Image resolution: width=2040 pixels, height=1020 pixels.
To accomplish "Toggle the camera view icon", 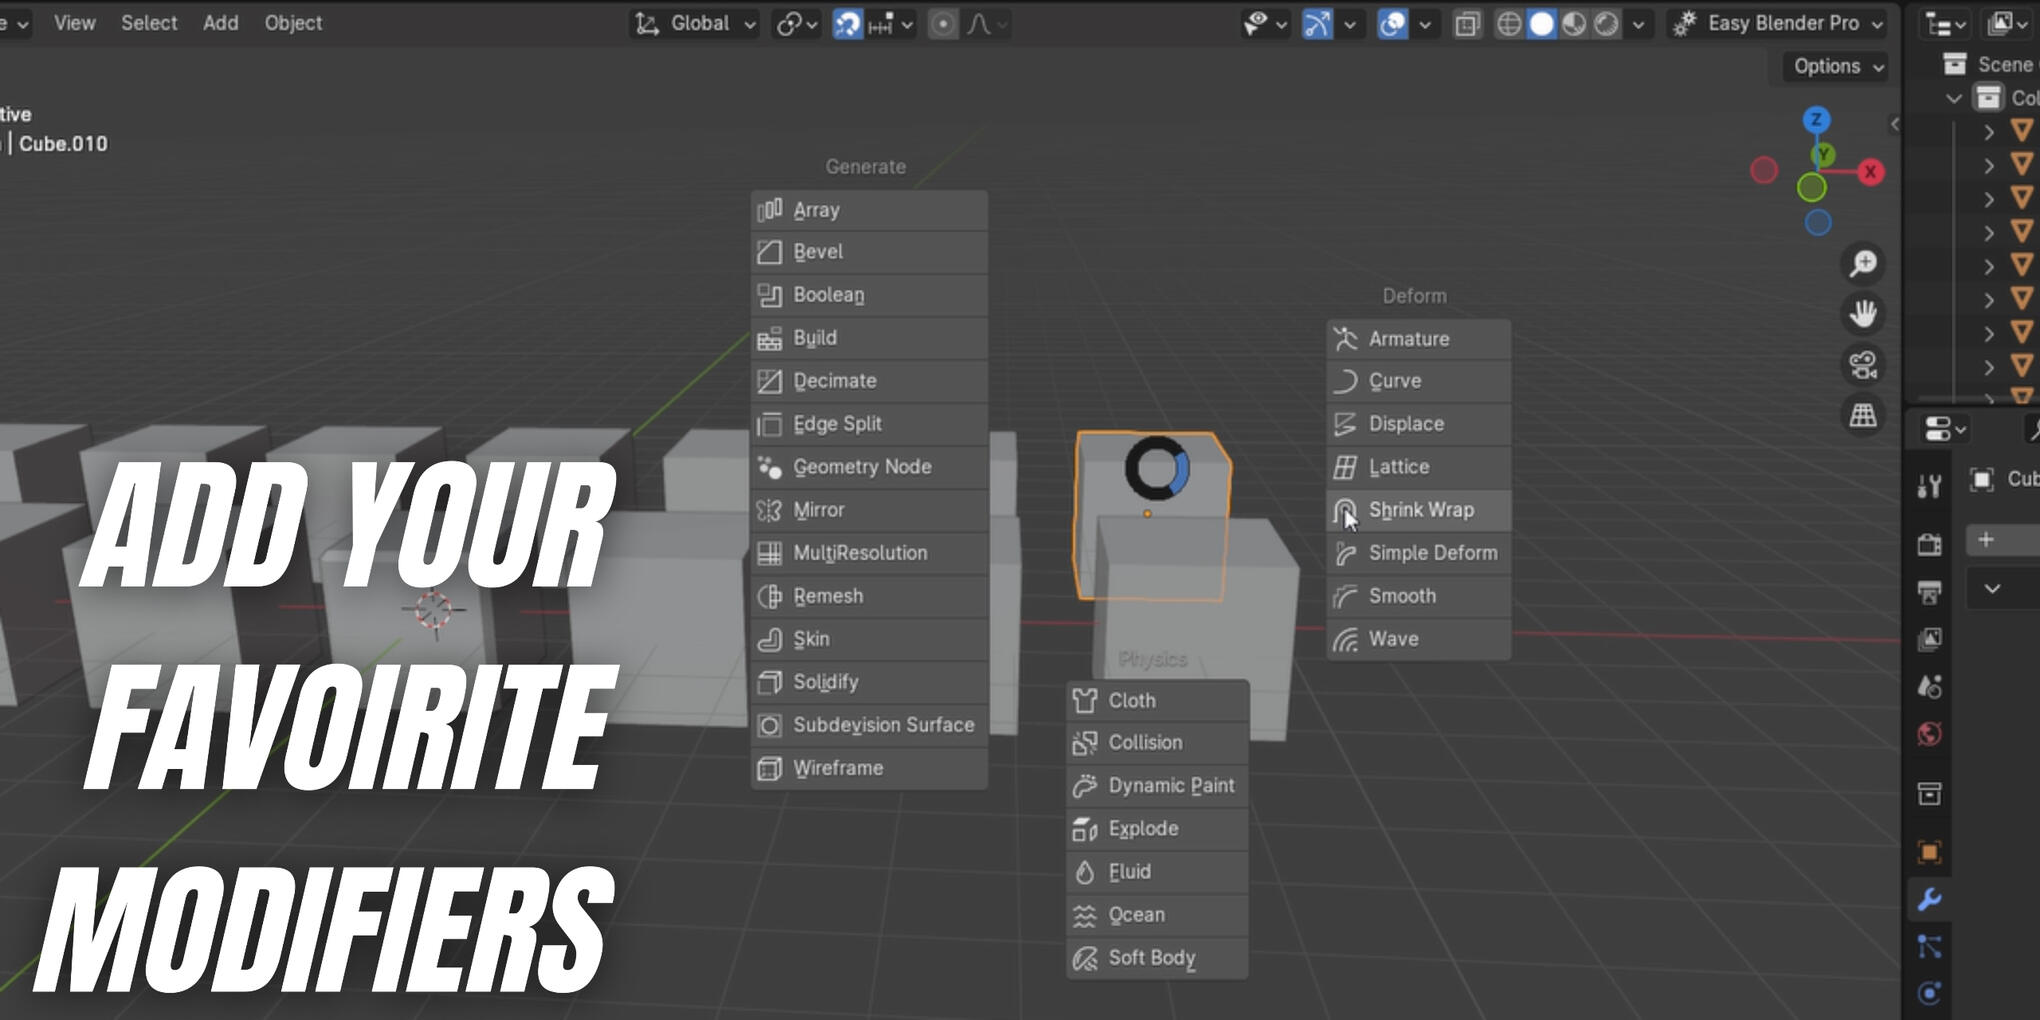I will [x=1862, y=365].
